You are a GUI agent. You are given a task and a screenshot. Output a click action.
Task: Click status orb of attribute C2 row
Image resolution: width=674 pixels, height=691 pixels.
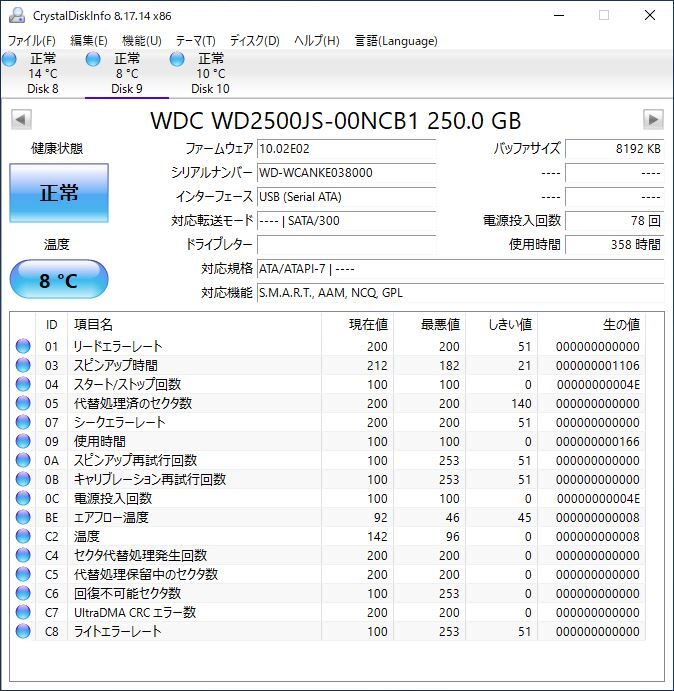(x=23, y=536)
